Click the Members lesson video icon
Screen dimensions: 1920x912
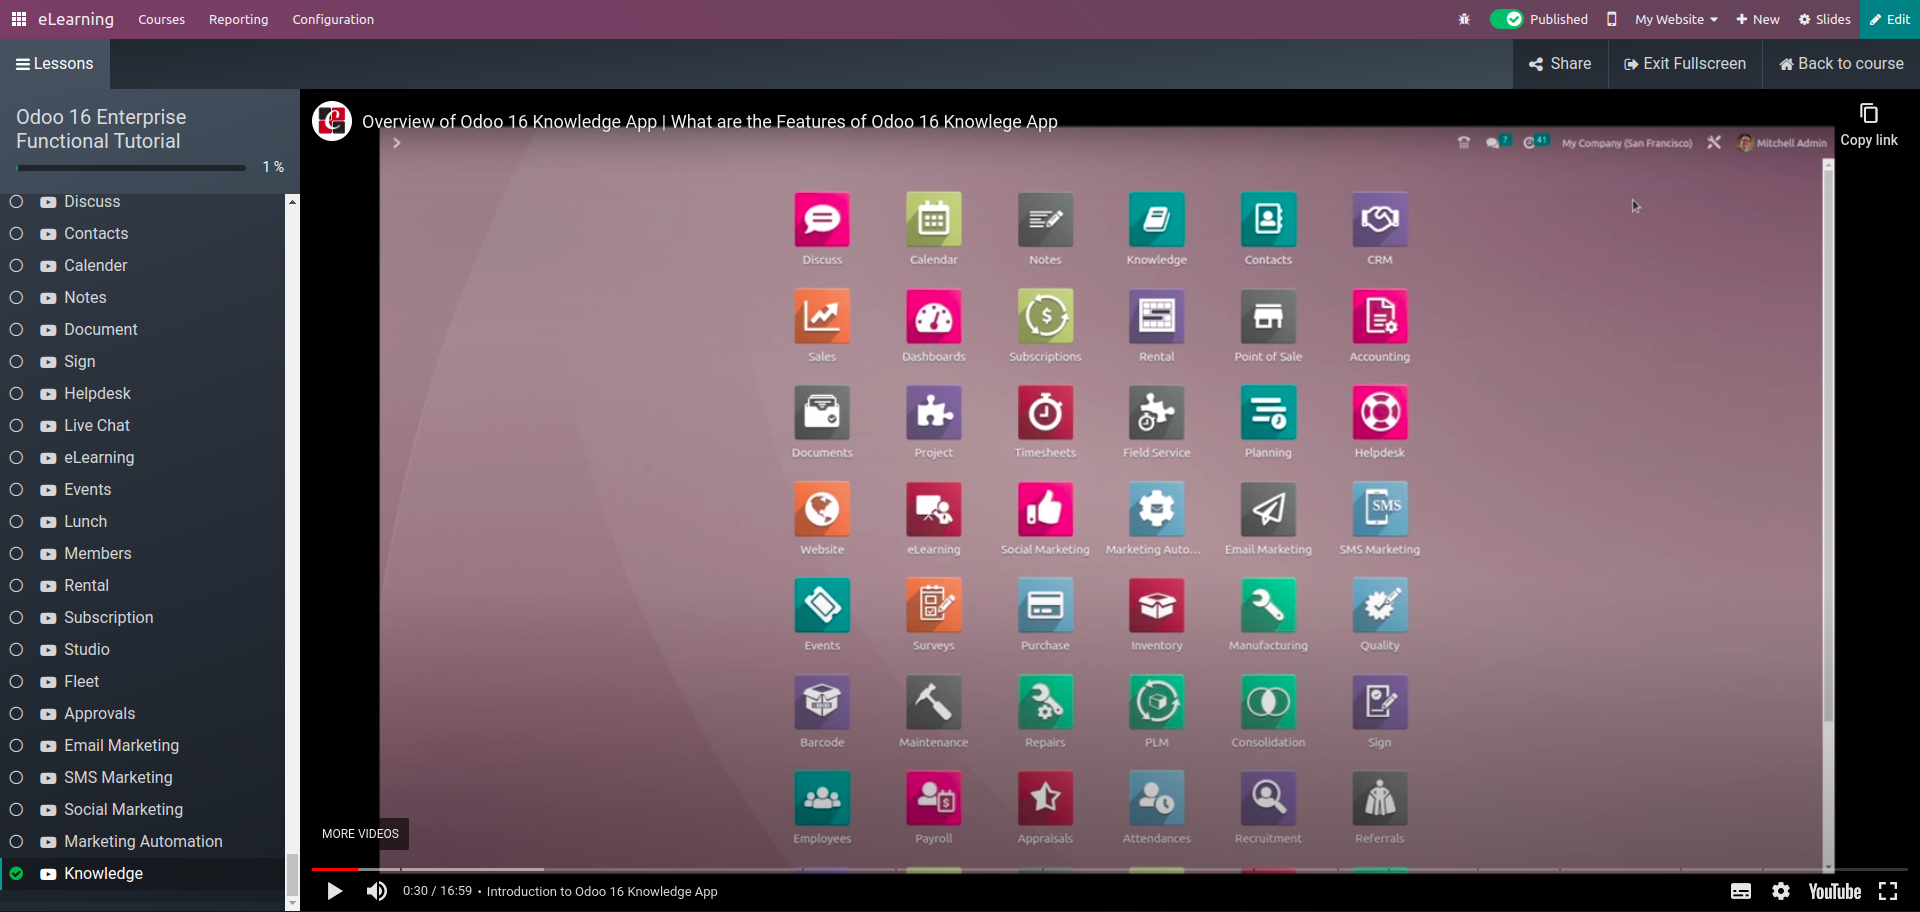point(48,554)
